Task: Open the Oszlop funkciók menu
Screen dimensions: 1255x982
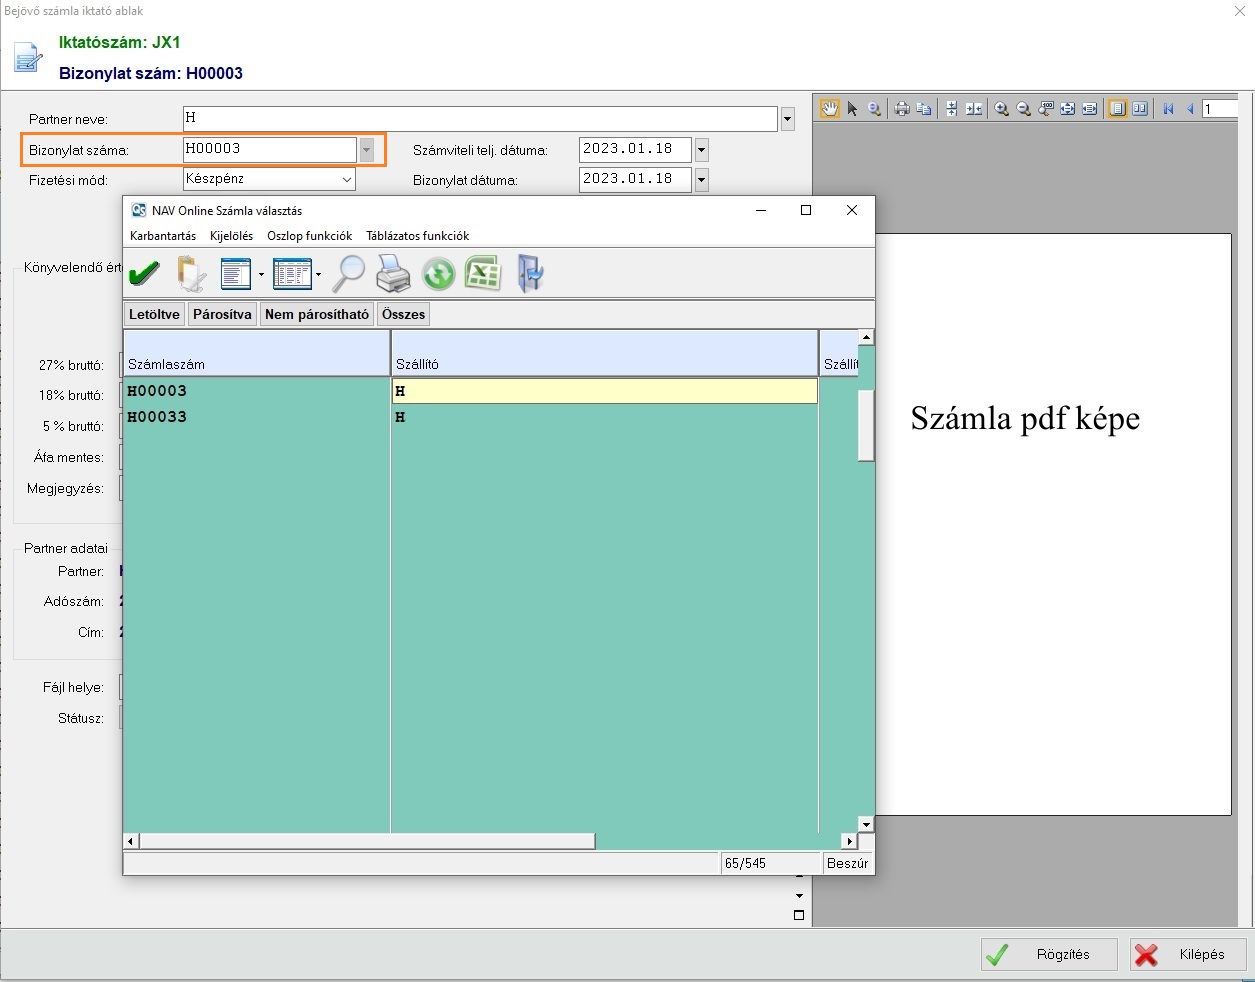Action: click(x=309, y=236)
